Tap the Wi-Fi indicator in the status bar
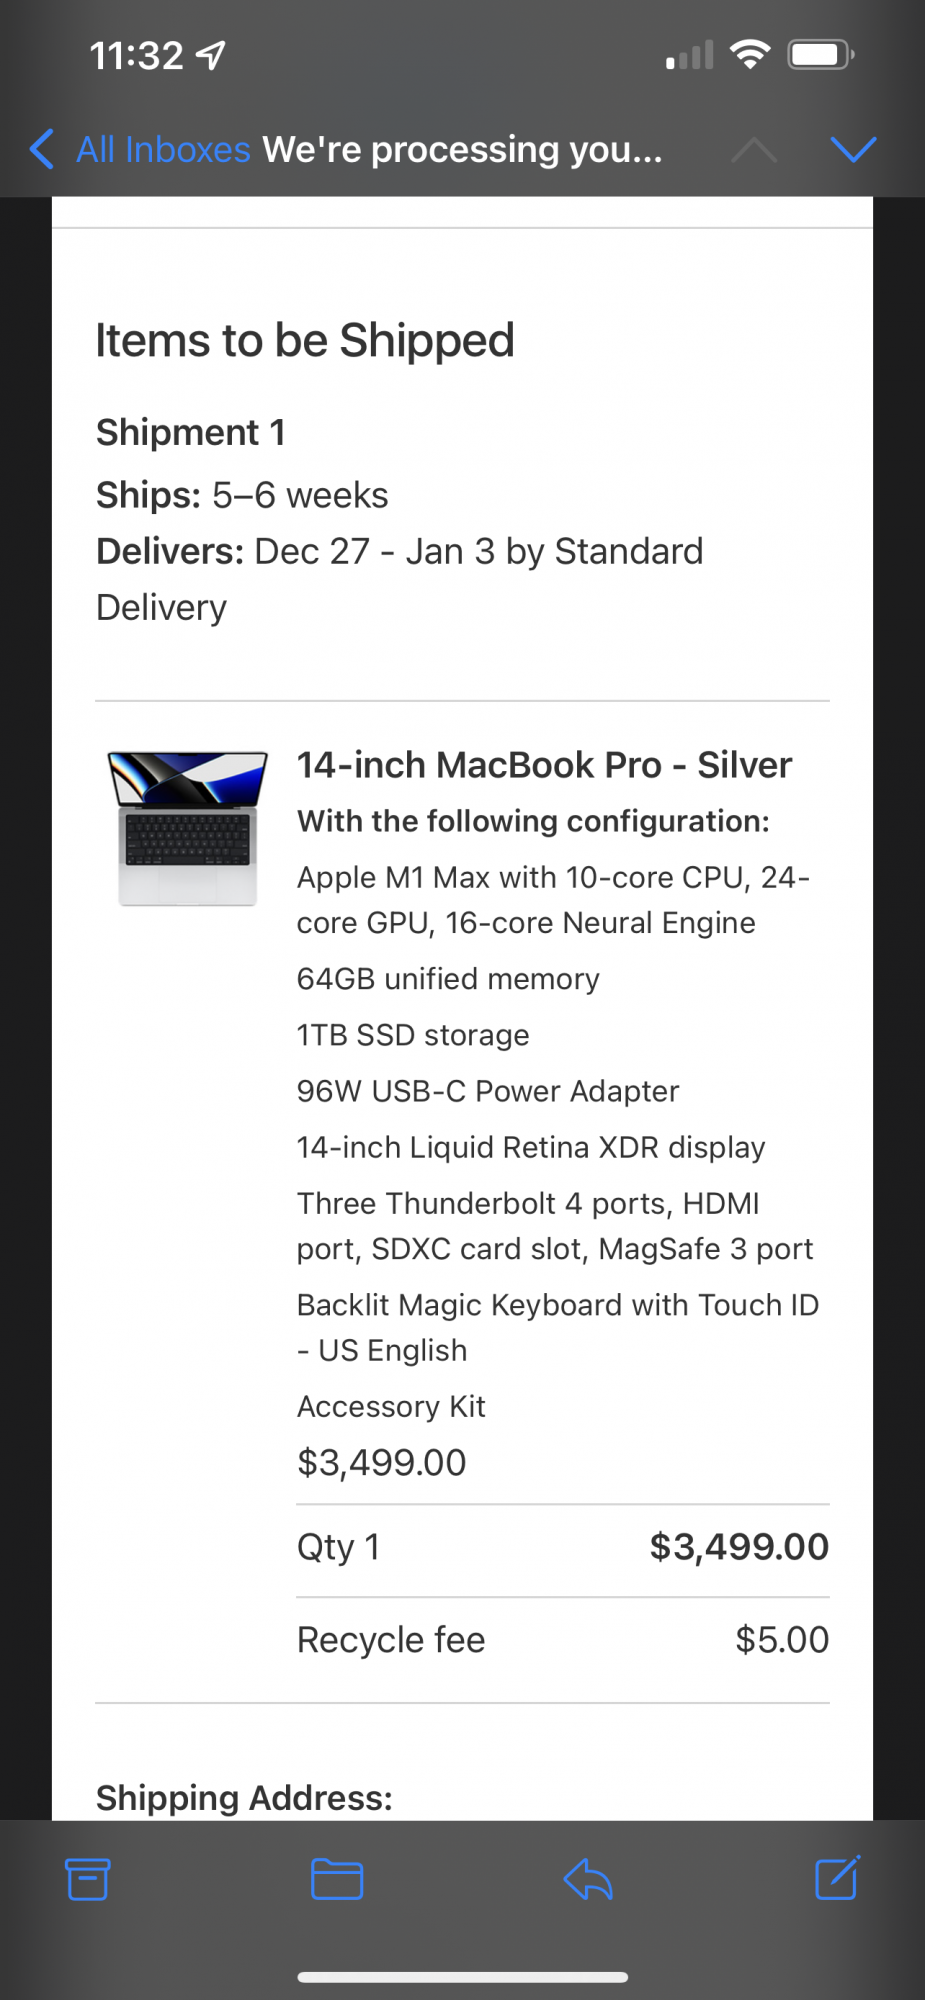Image resolution: width=925 pixels, height=2000 pixels. (x=751, y=54)
